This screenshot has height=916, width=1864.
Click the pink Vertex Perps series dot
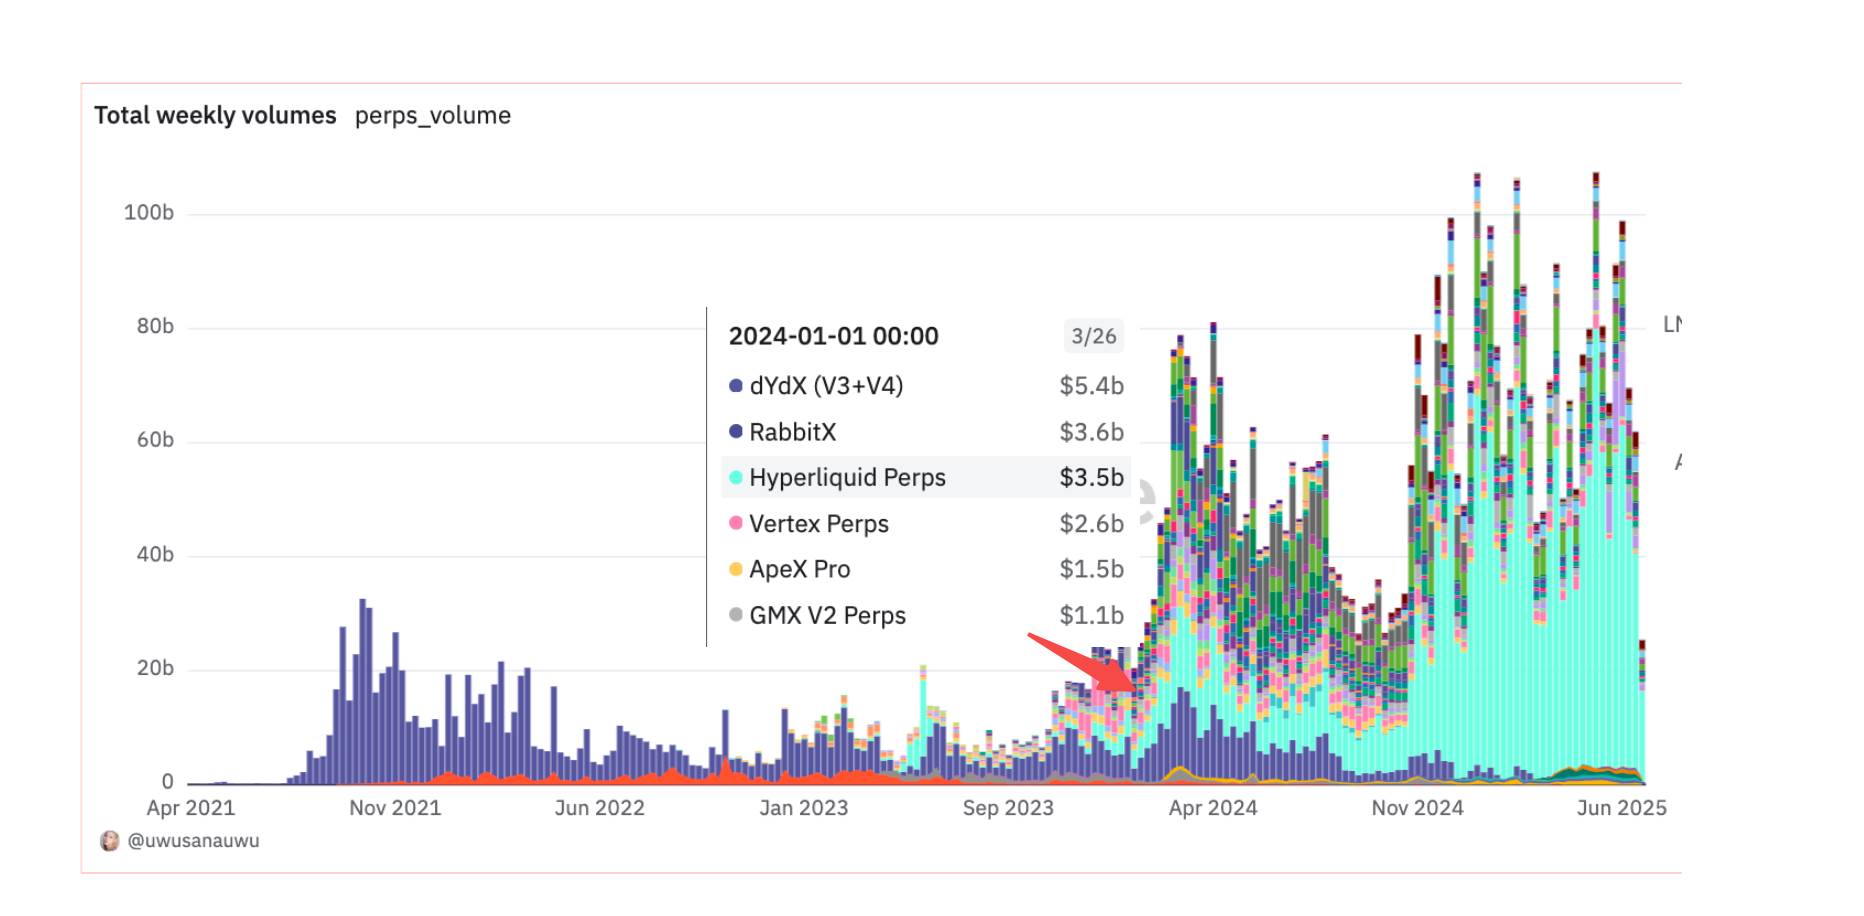(x=736, y=524)
